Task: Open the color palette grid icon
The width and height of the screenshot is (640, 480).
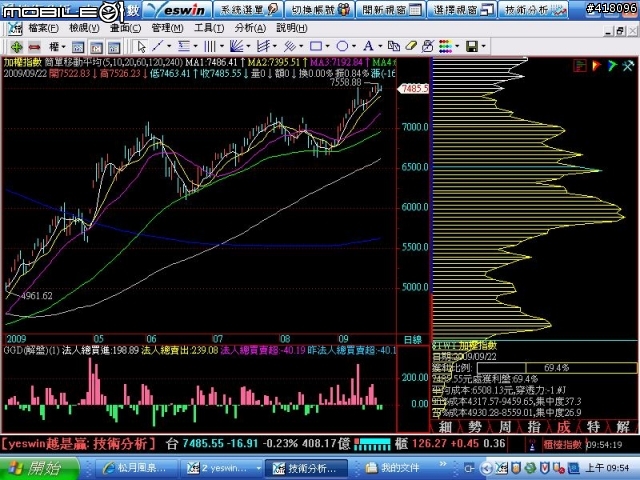Action: 445,46
